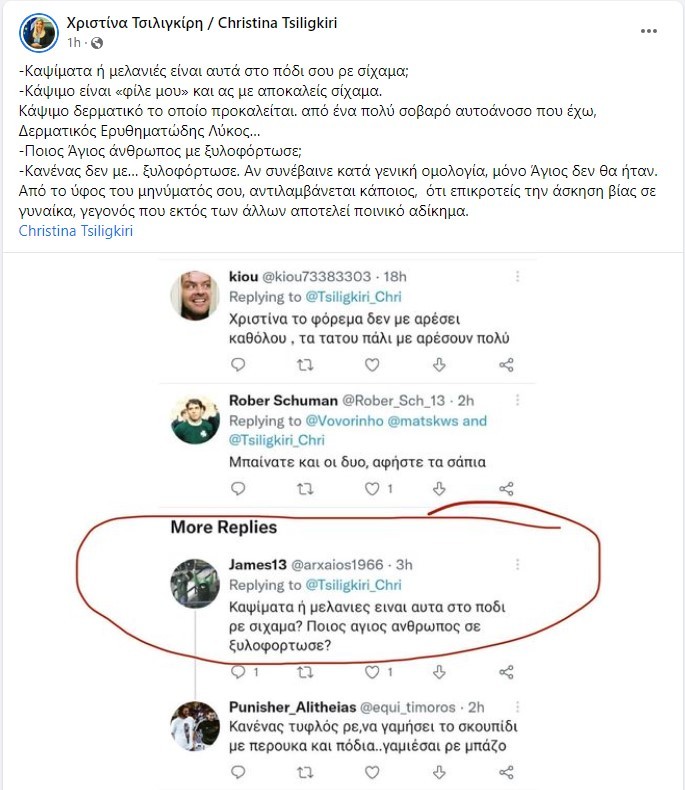
Task: Click the @Vovorinho mention in Rober Schuman's reply
Action: tap(349, 420)
